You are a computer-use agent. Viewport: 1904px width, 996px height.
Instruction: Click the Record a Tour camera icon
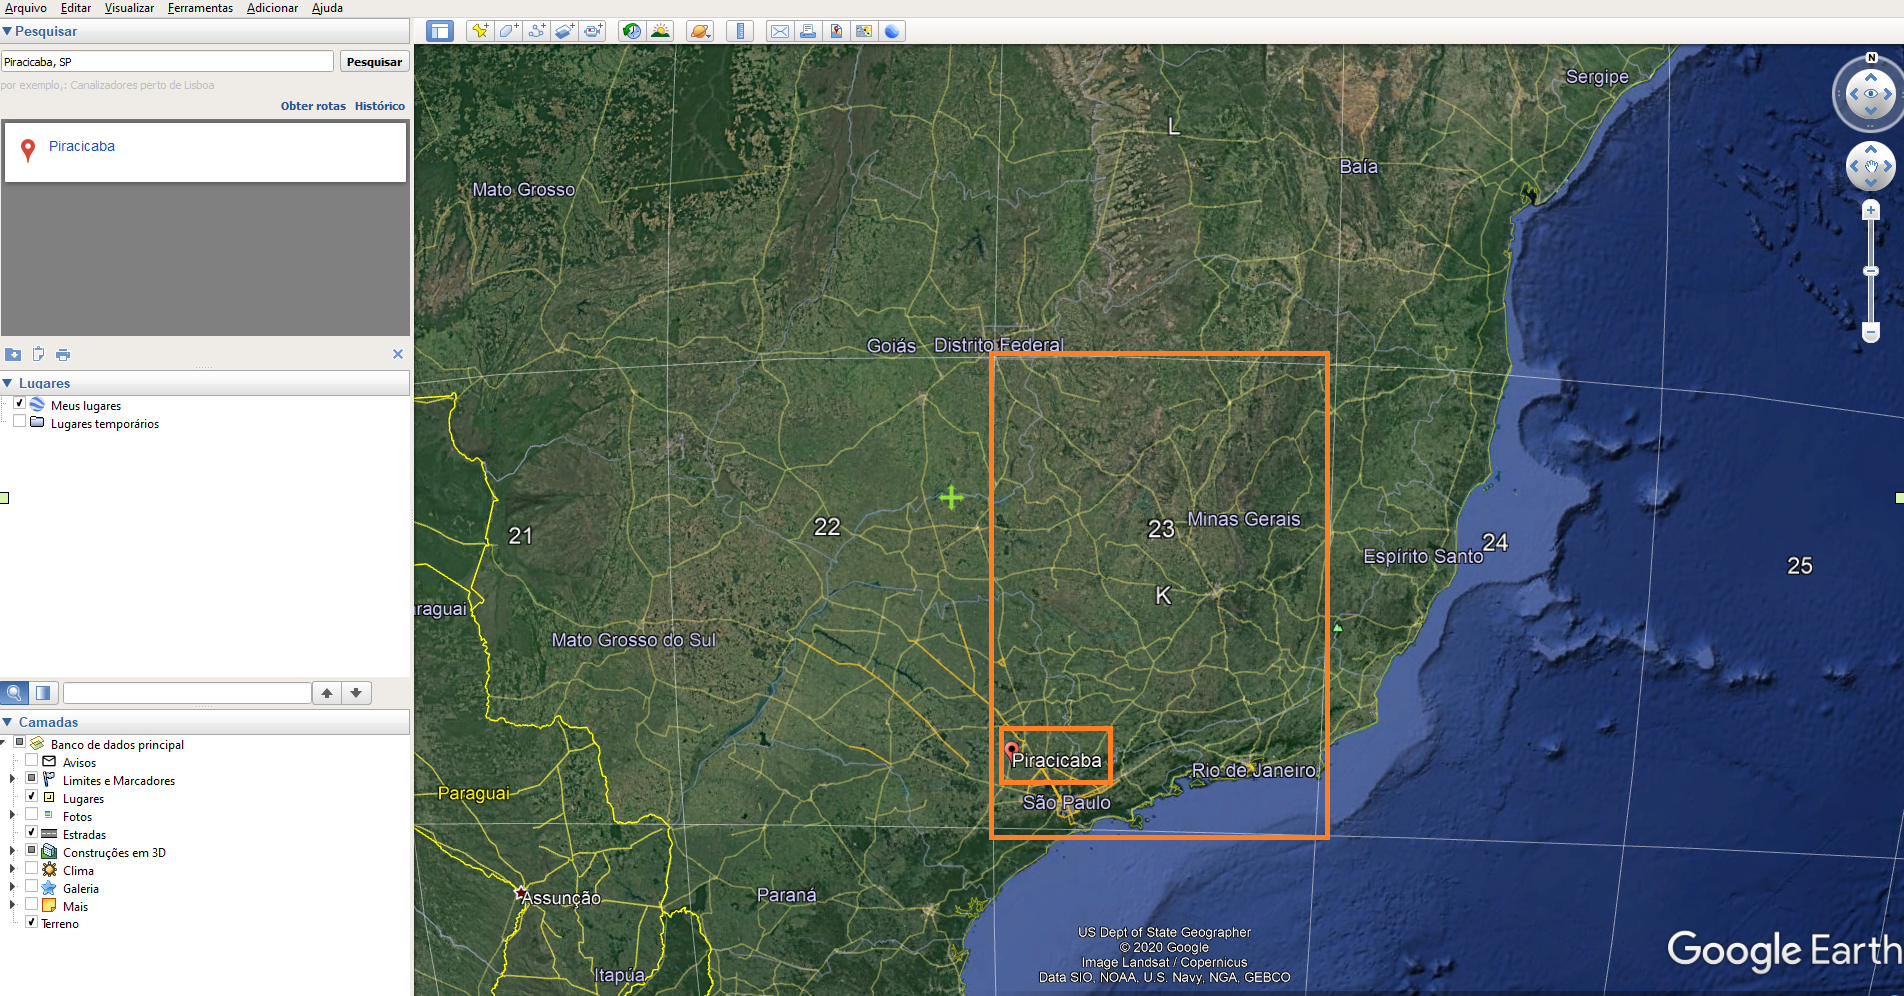pyautogui.click(x=593, y=31)
